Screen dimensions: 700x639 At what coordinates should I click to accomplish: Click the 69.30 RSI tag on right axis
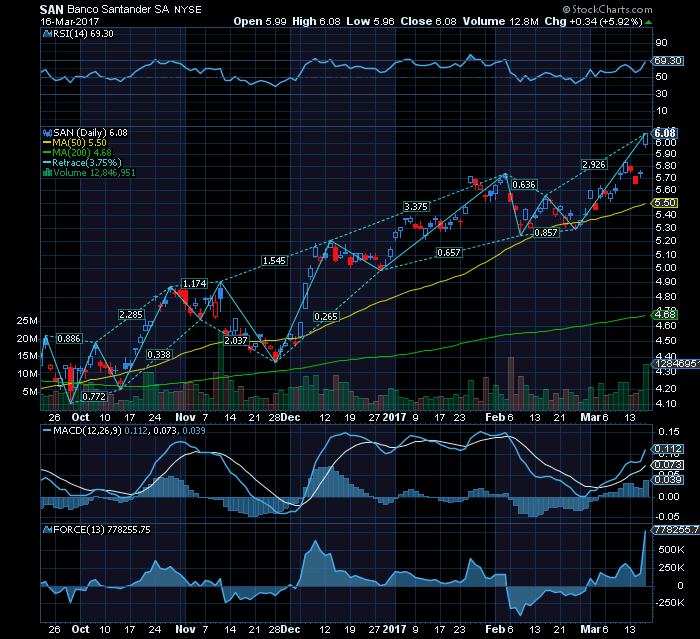pyautogui.click(x=668, y=61)
